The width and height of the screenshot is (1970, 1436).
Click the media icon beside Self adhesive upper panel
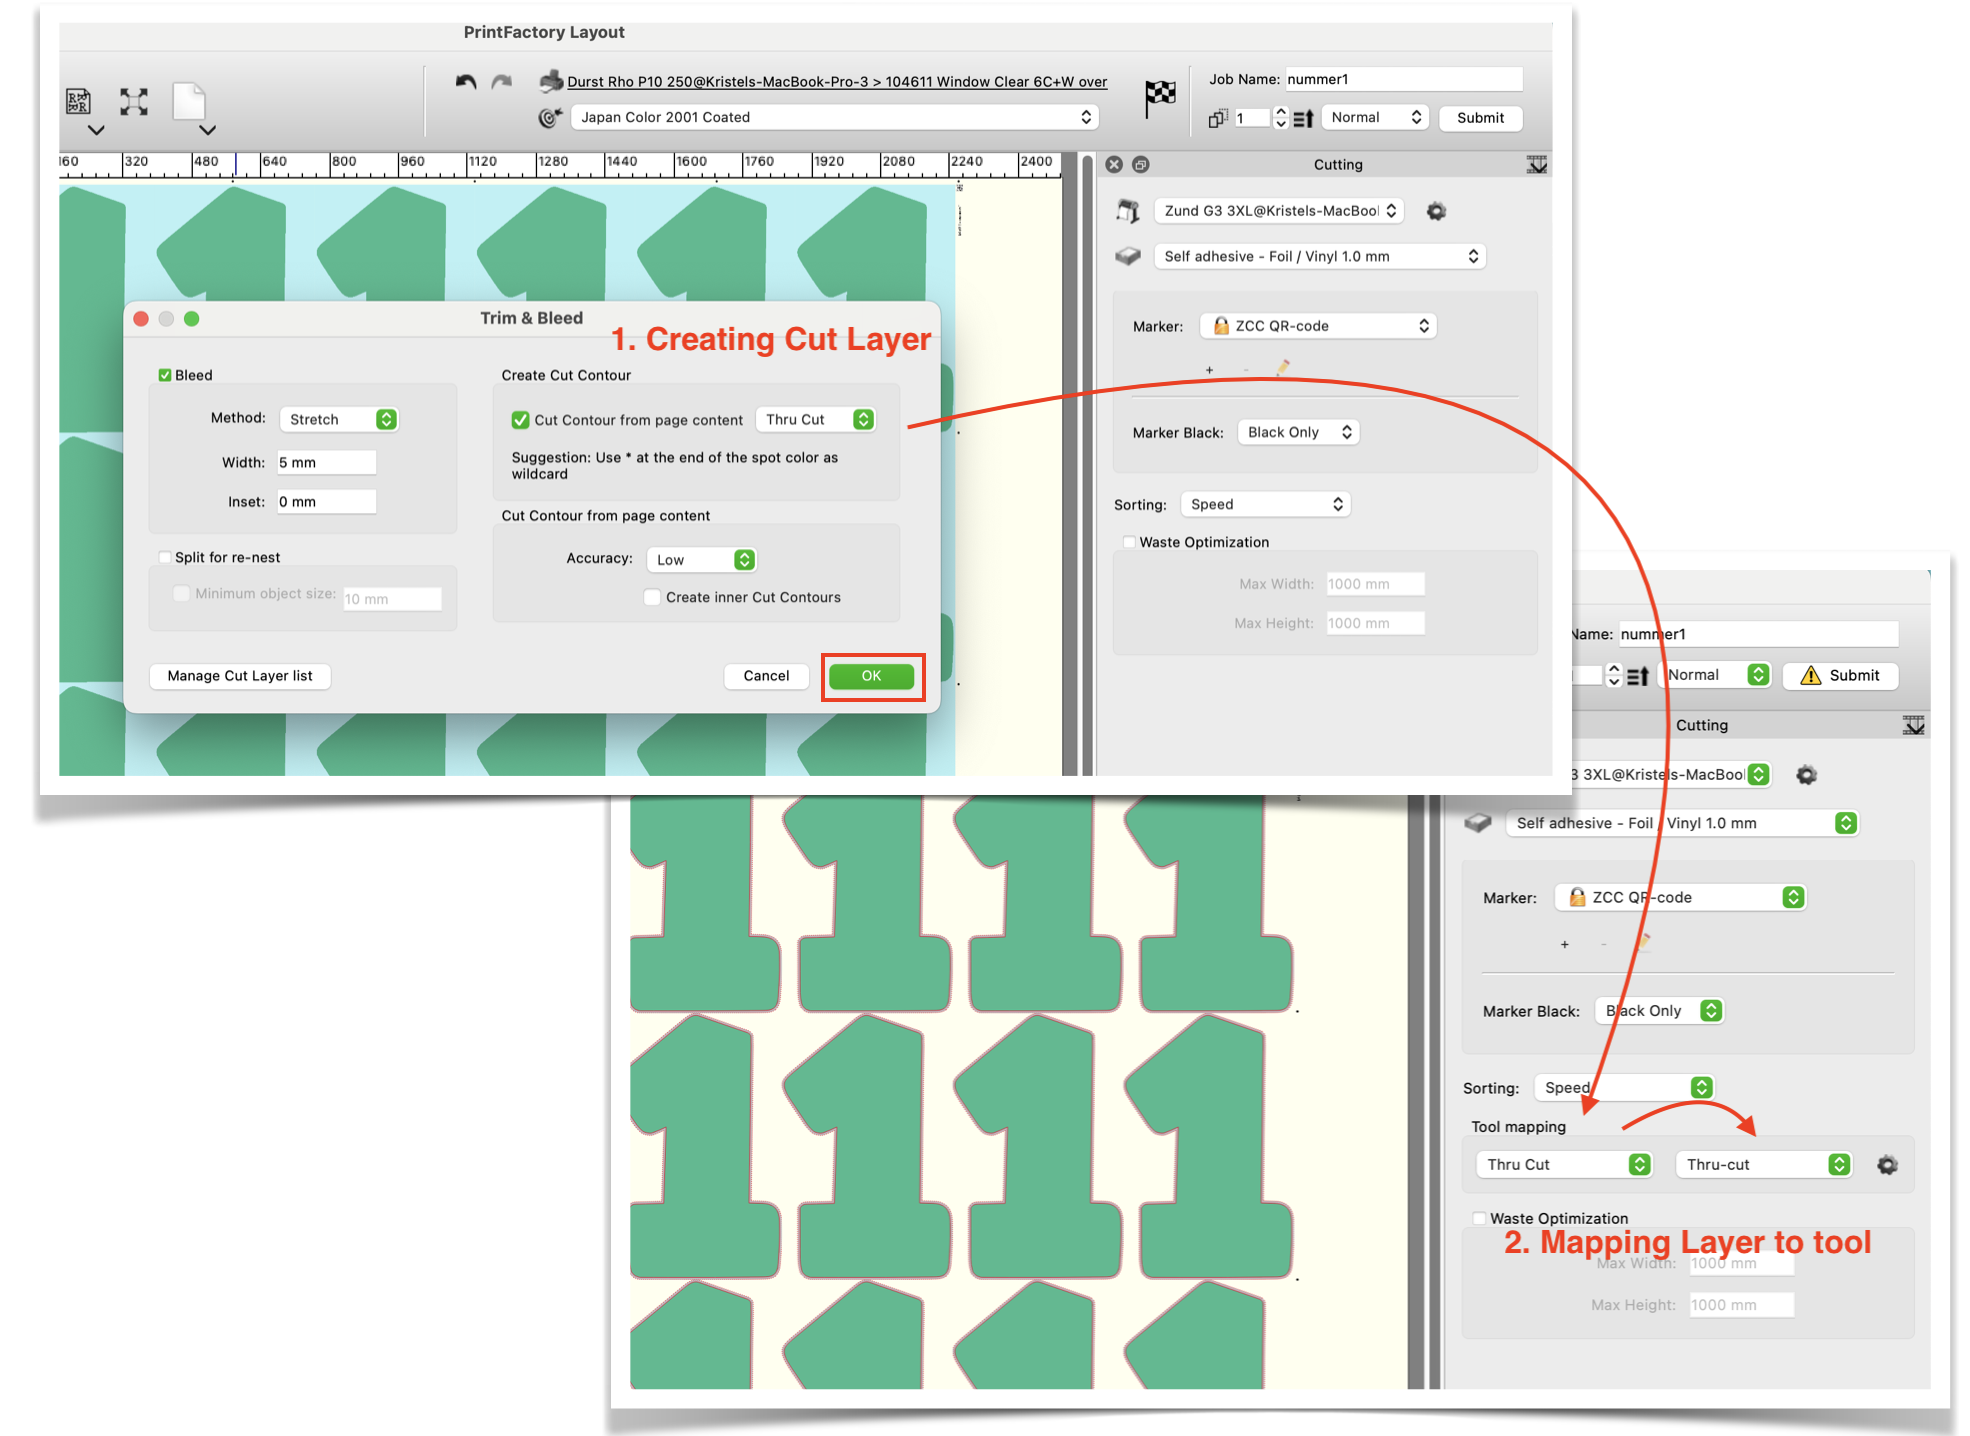click(x=1128, y=256)
